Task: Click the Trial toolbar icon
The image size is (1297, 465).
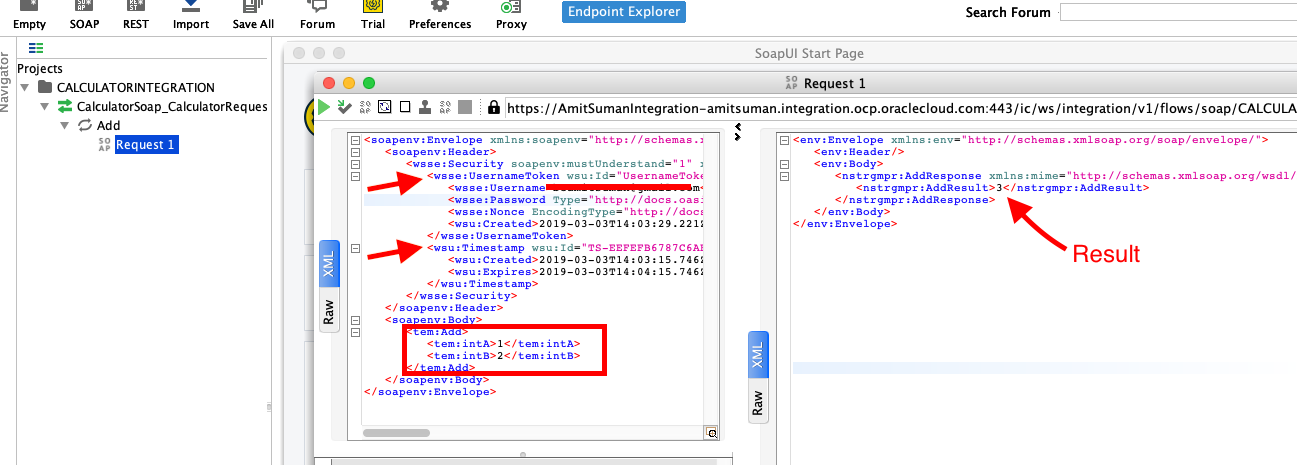Action: pyautogui.click(x=373, y=15)
